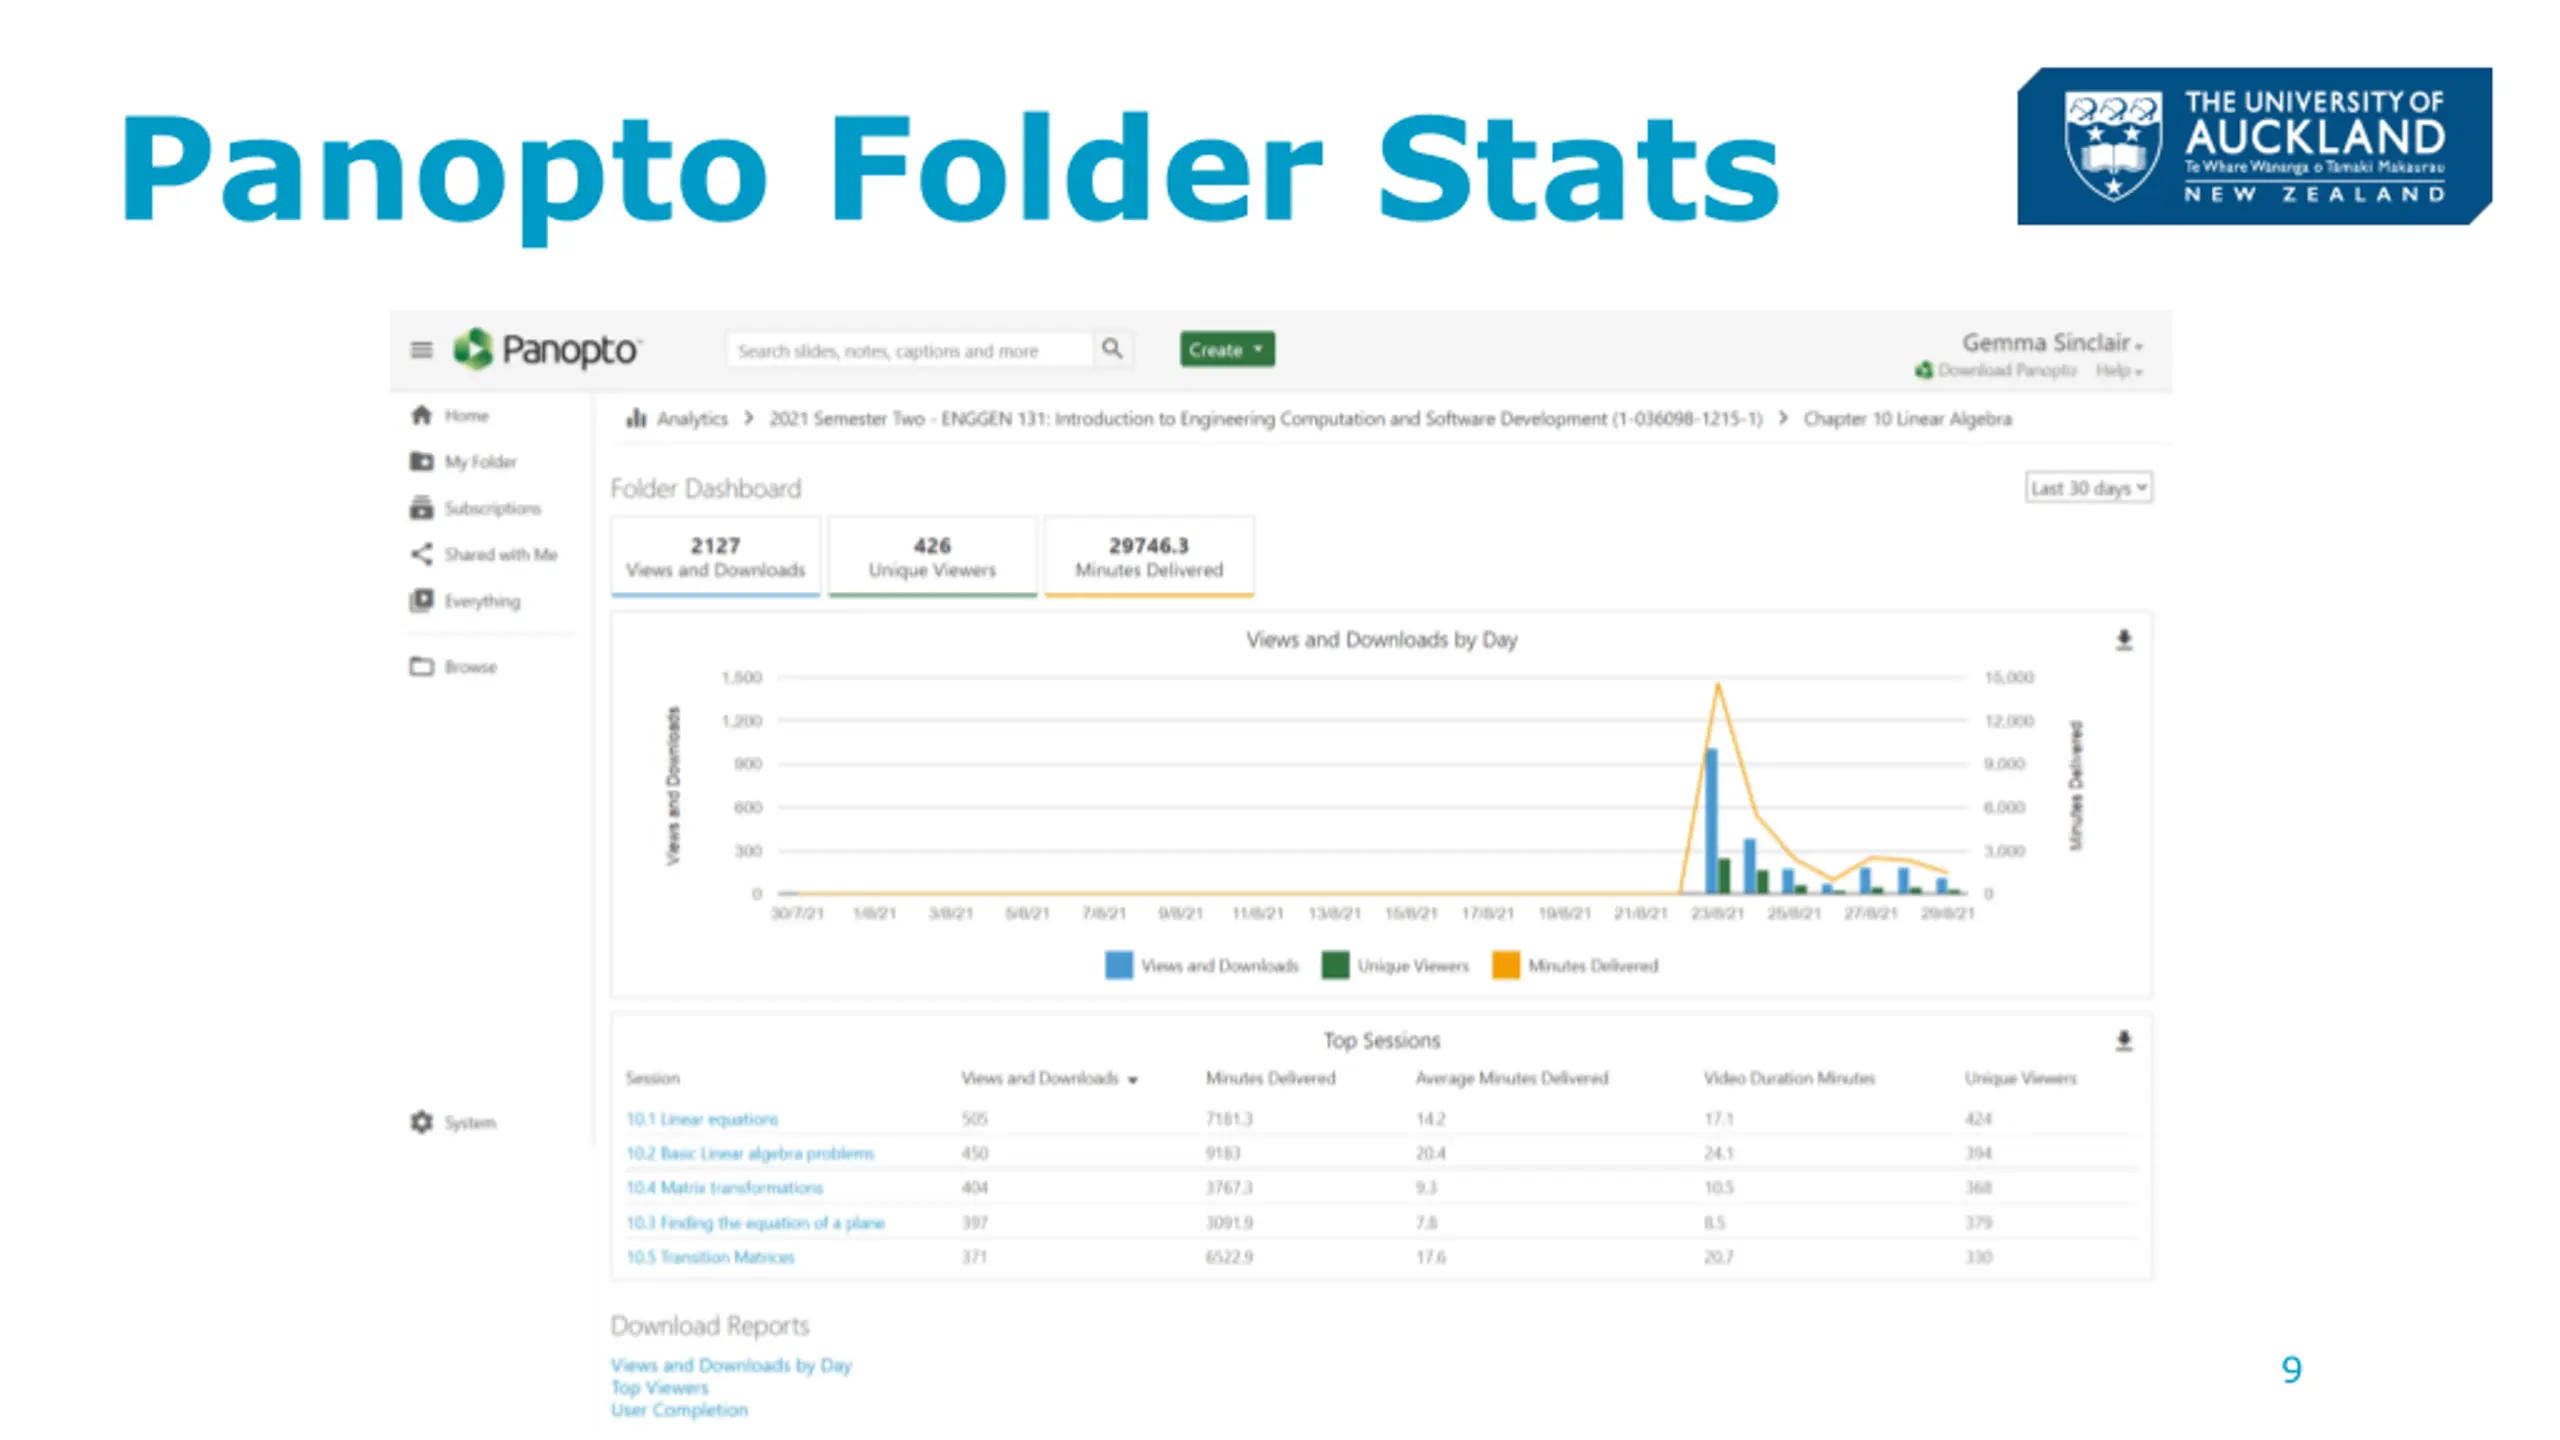2560x1440 pixels.
Task: Toggle orange Minutes Delivered legend swatch
Action: pos(1506,965)
